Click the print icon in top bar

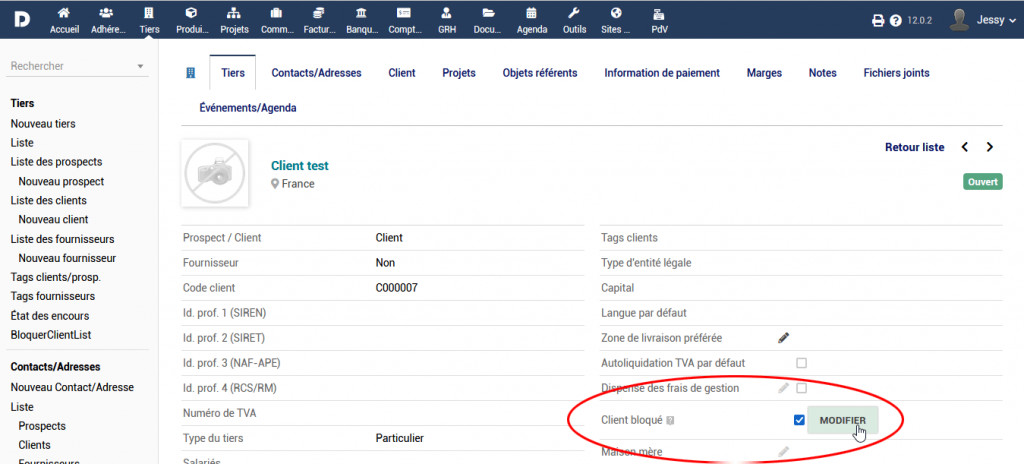point(878,20)
